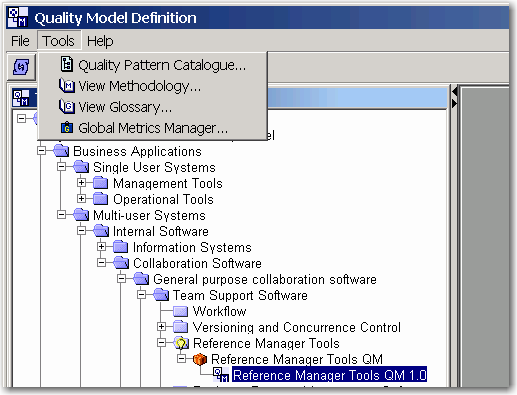Expand Versioning and Concurrence Control node
517x395 pixels.
point(161,327)
